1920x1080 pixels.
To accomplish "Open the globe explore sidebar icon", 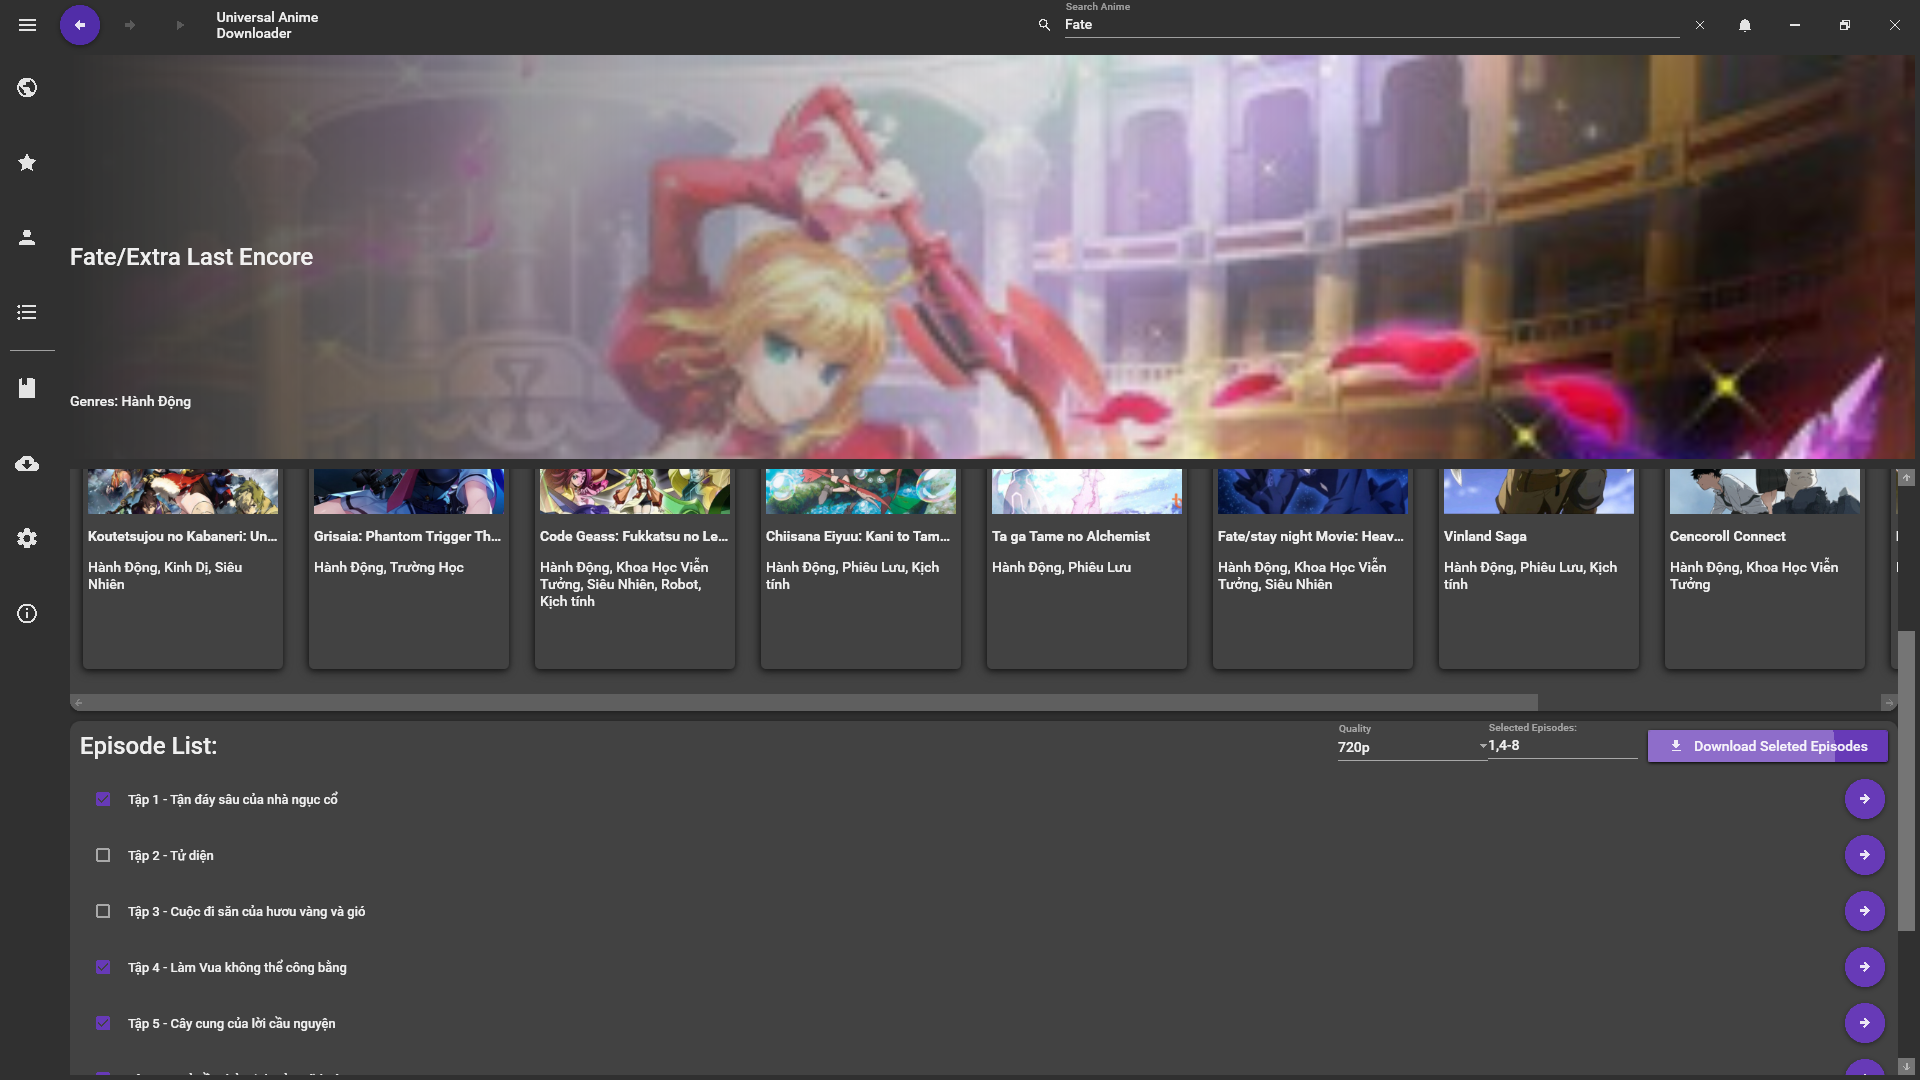I will [27, 88].
